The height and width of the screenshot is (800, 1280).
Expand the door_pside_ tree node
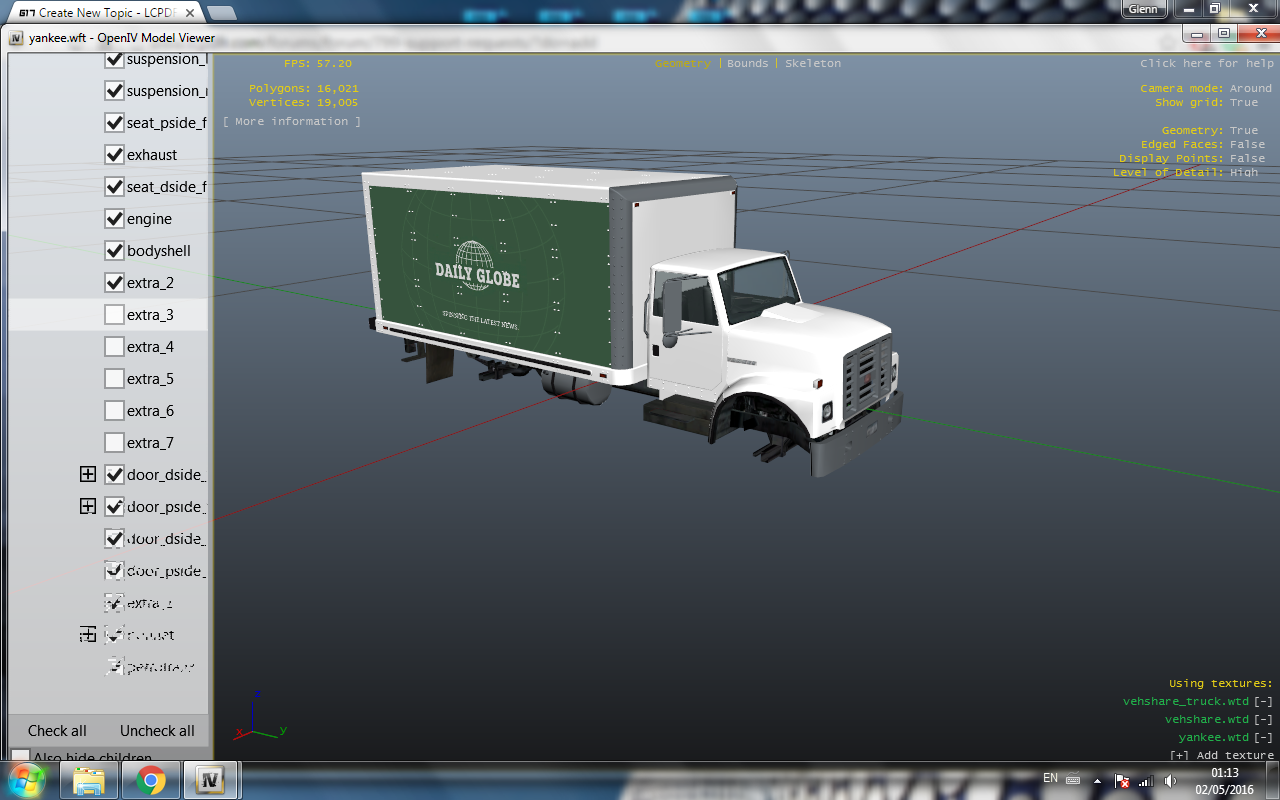click(x=88, y=507)
